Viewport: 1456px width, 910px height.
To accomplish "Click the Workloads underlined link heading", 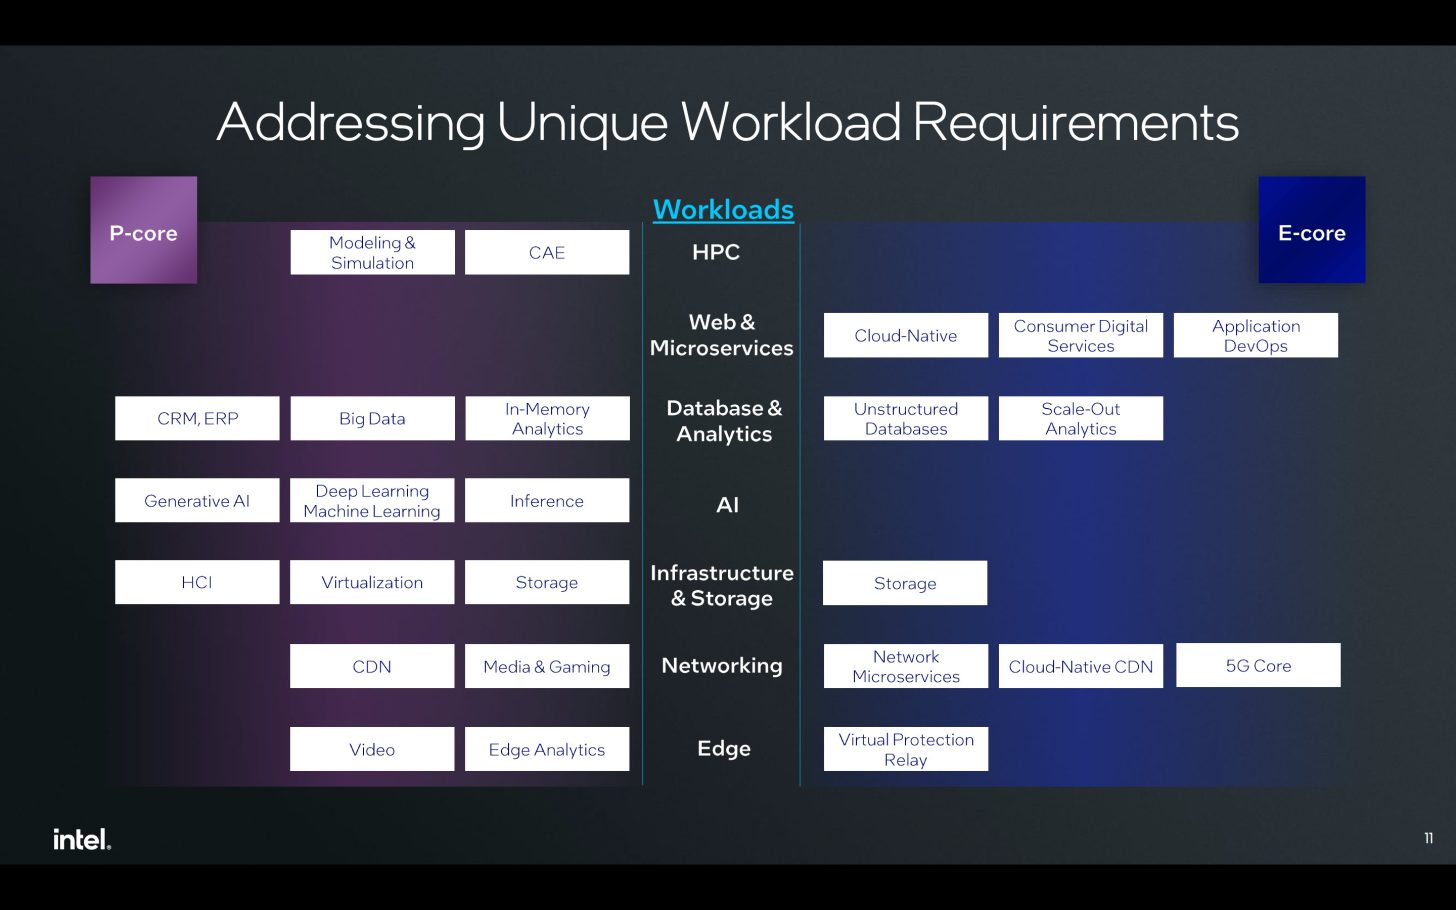I will pyautogui.click(x=723, y=209).
